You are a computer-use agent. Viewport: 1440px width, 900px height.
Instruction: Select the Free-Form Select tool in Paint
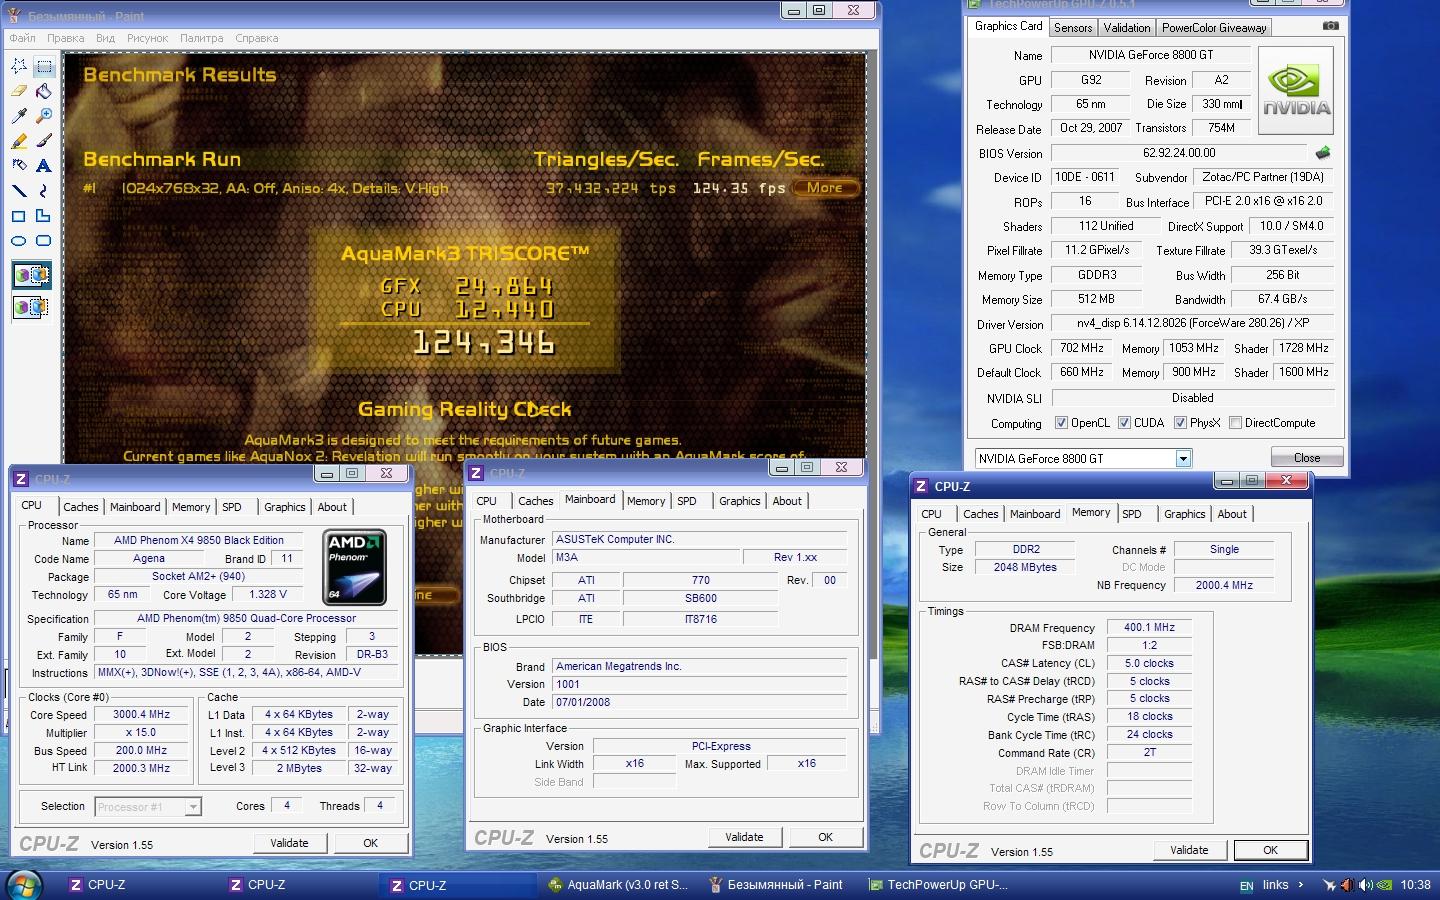tap(19, 66)
